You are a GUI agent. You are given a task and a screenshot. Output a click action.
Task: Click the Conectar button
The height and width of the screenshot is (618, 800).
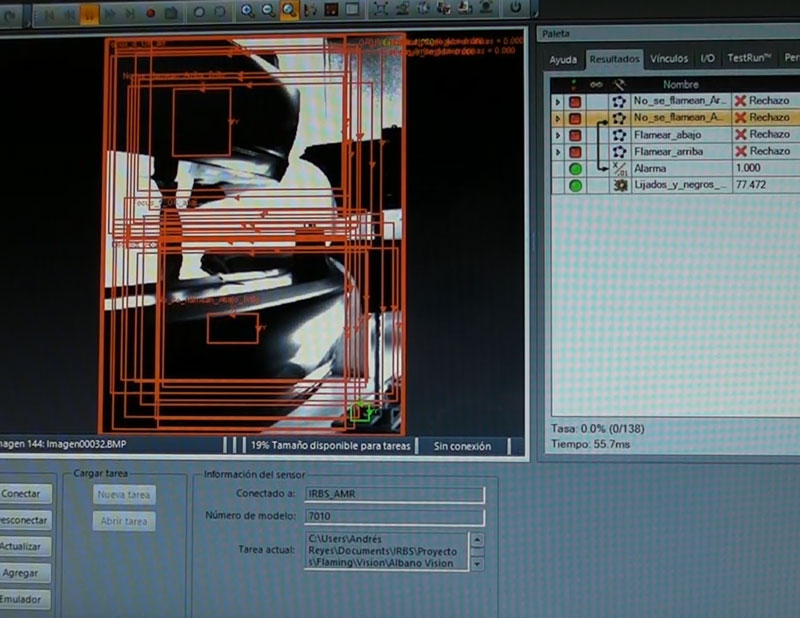[x=21, y=493]
